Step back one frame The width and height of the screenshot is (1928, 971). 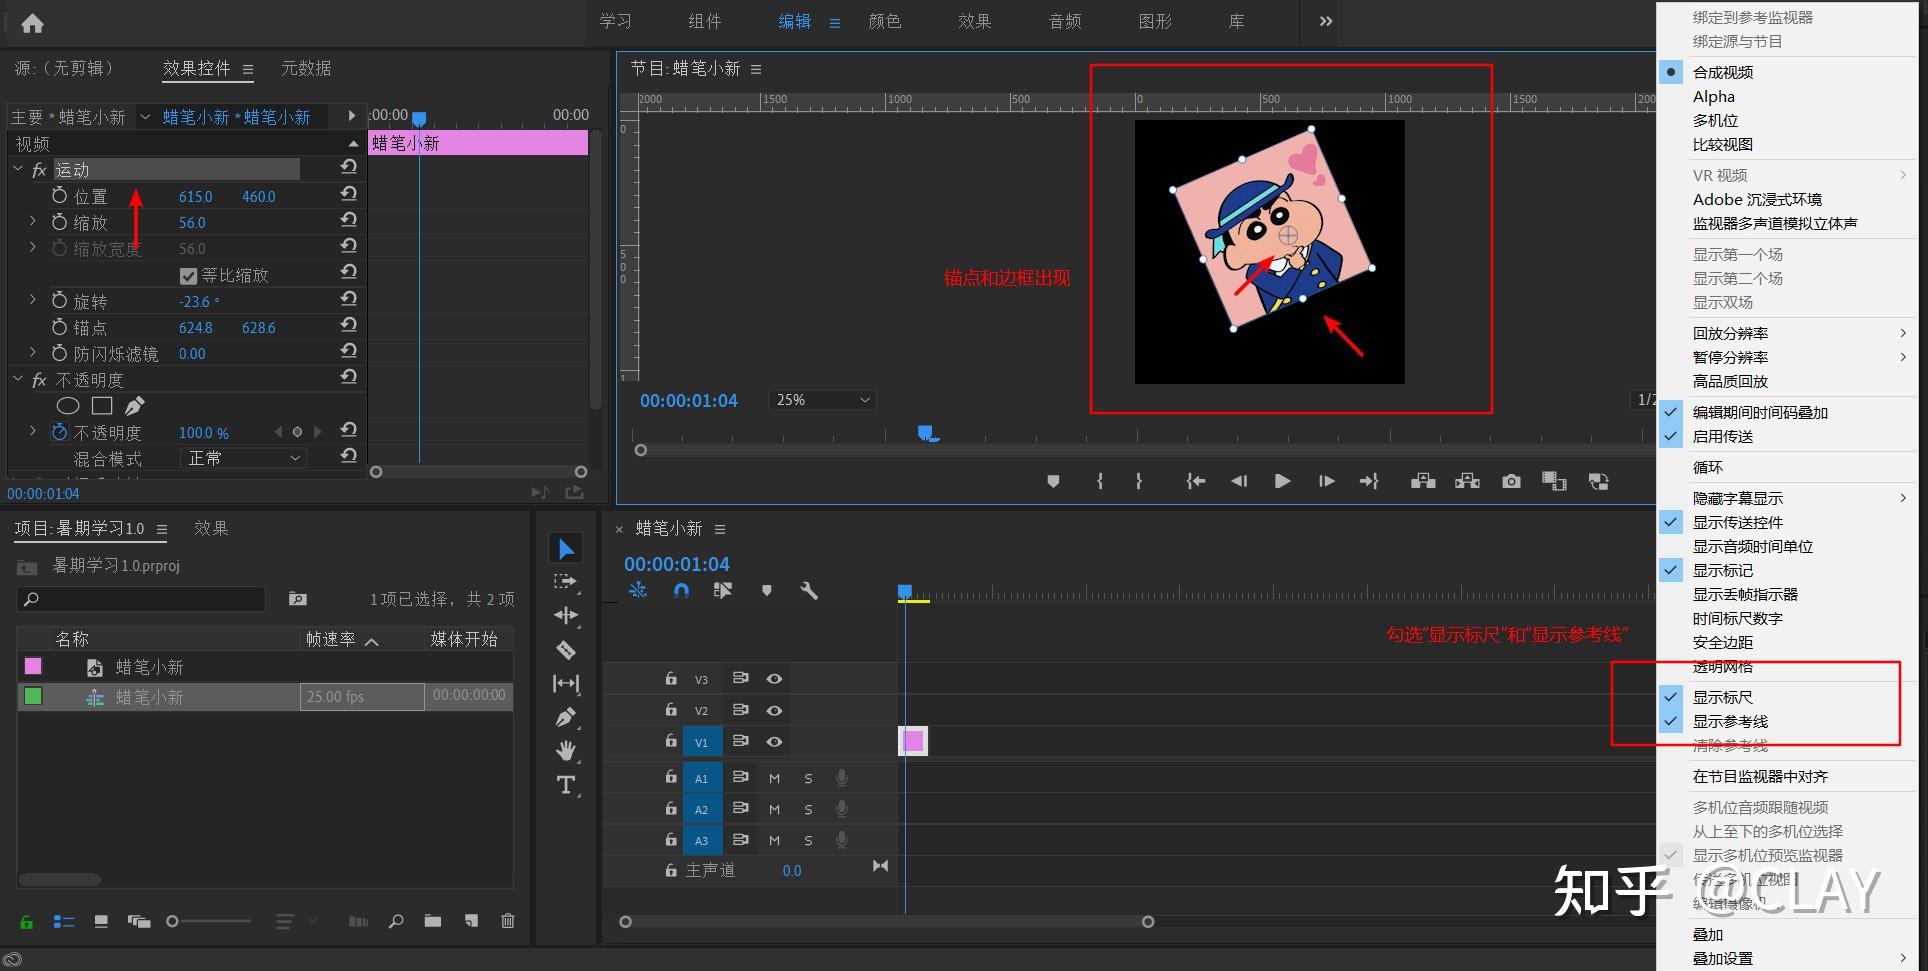pyautogui.click(x=1239, y=482)
